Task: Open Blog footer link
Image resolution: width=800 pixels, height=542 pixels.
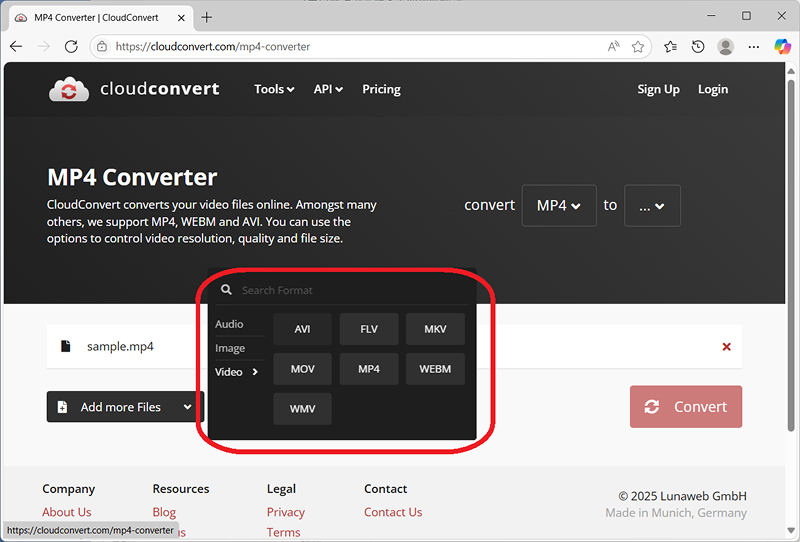Action: pyautogui.click(x=164, y=512)
